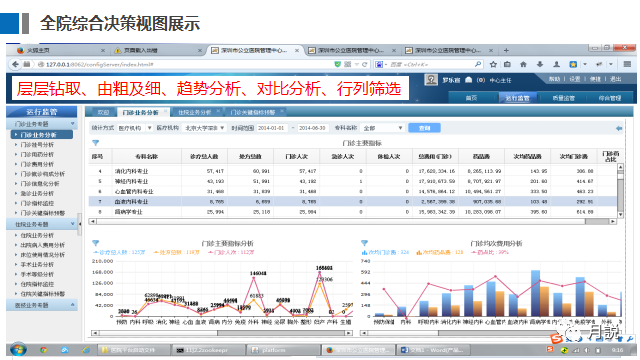Open 门诊挂号分析 in the sidebar

point(37,145)
